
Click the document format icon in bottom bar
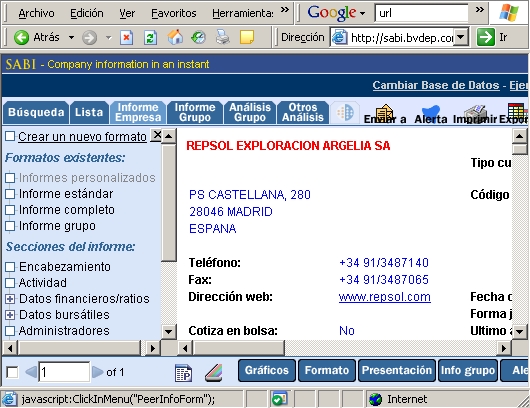(x=184, y=373)
